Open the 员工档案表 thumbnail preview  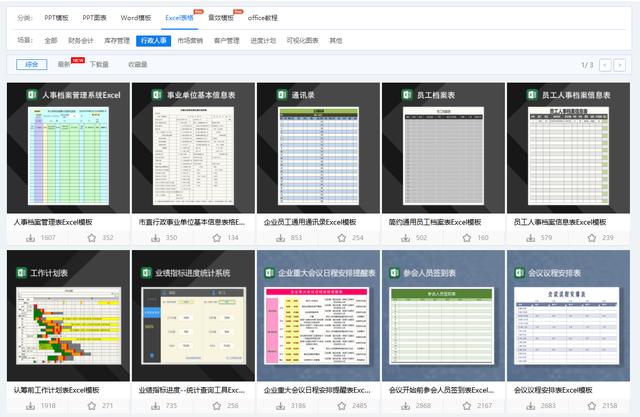pyautogui.click(x=443, y=148)
